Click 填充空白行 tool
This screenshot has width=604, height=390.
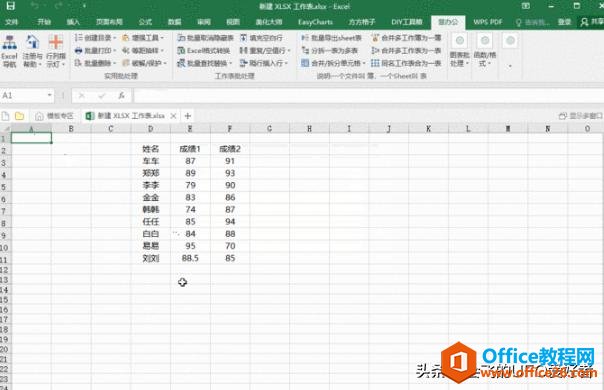point(261,38)
